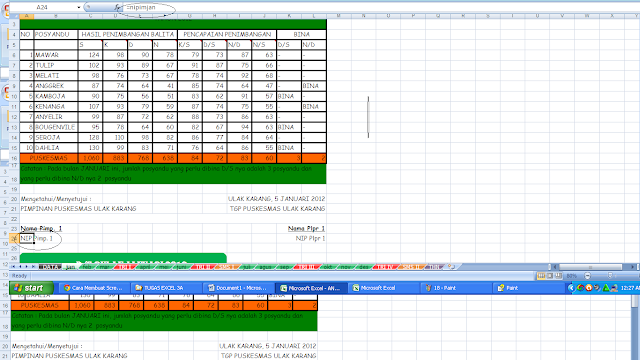Switch to the juli sheet tab
The height and width of the screenshot is (360, 640).
[247, 267]
